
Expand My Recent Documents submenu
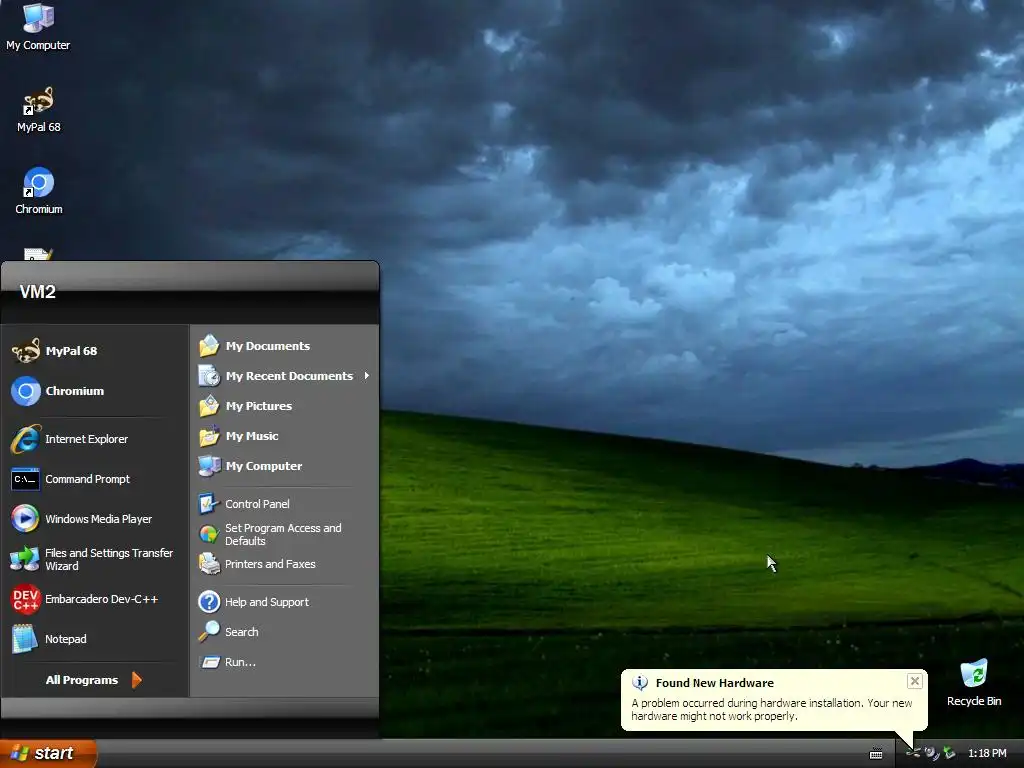[285, 376]
